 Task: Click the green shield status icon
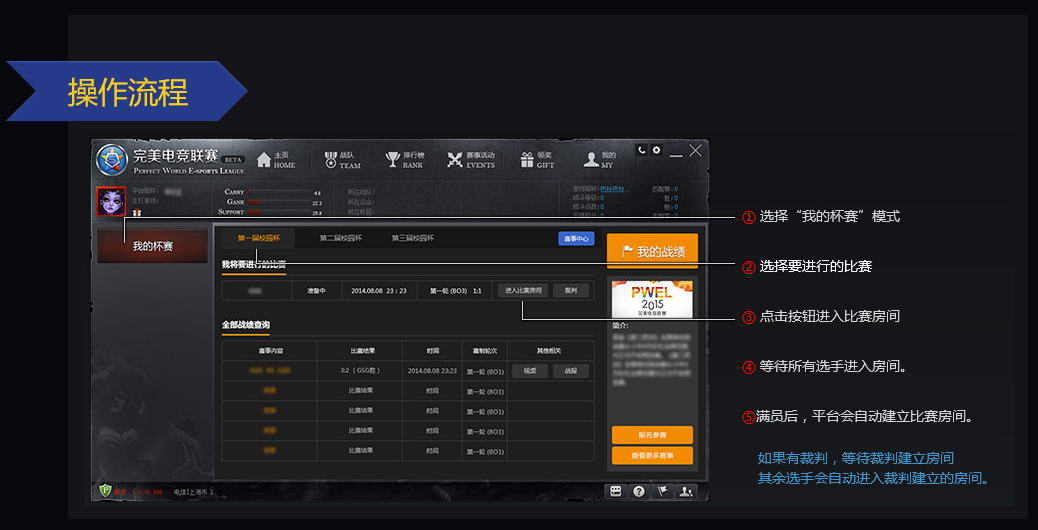[x=104, y=491]
